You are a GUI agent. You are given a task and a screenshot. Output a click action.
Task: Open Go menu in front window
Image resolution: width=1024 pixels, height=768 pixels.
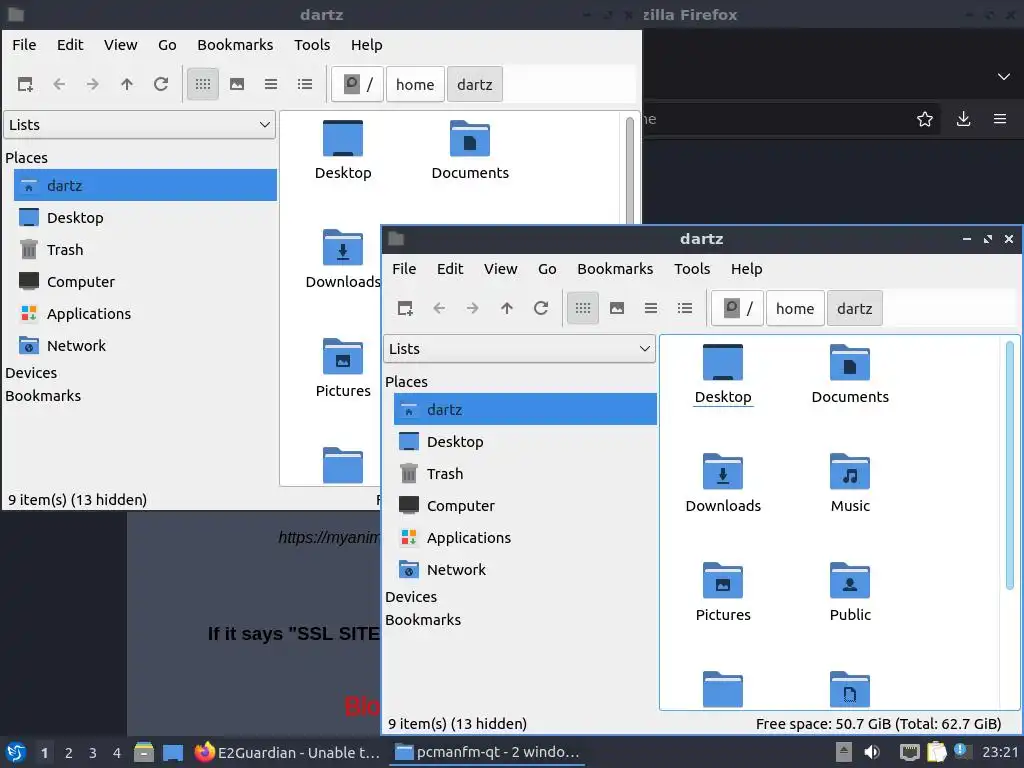[547, 268]
